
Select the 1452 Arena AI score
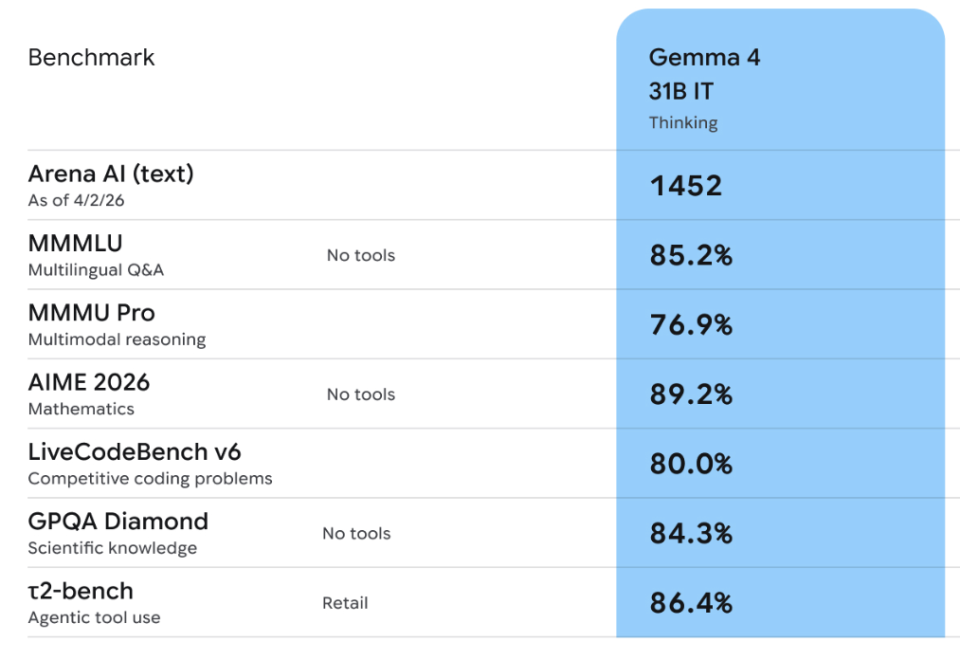(686, 186)
